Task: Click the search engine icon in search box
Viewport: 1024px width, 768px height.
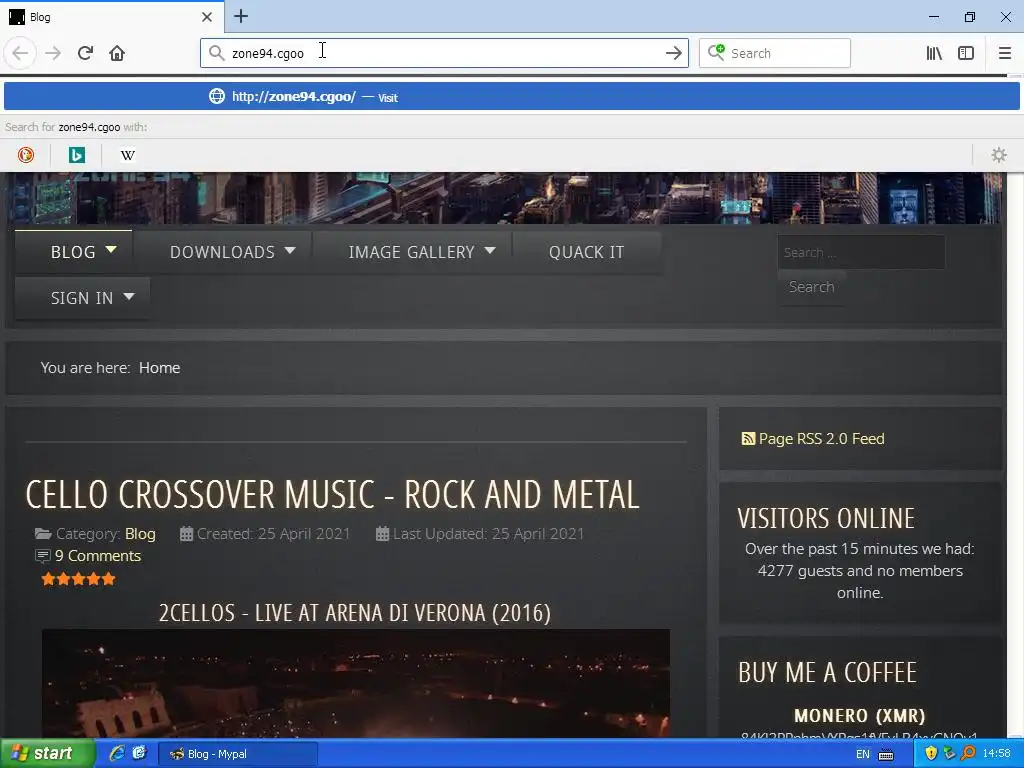Action: 716,52
